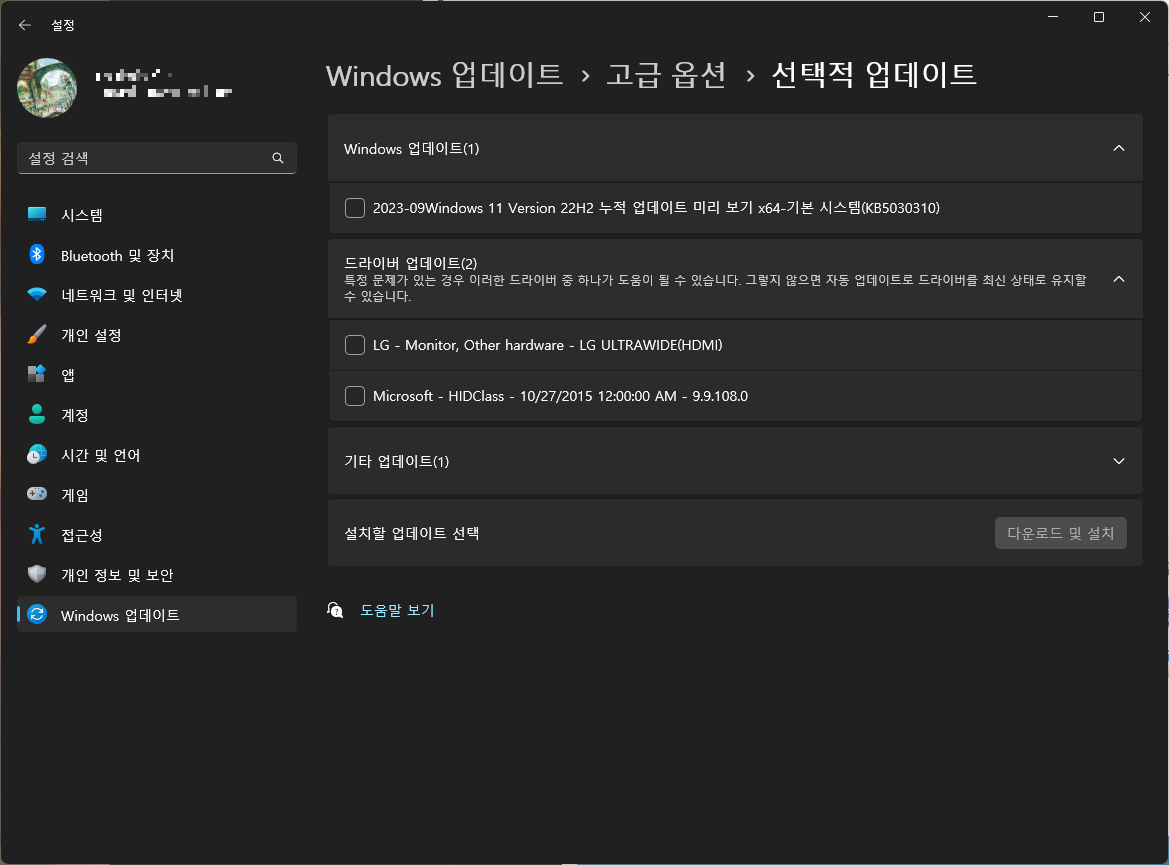Click the clock globe 시간 및 언어 icon

coord(37,454)
